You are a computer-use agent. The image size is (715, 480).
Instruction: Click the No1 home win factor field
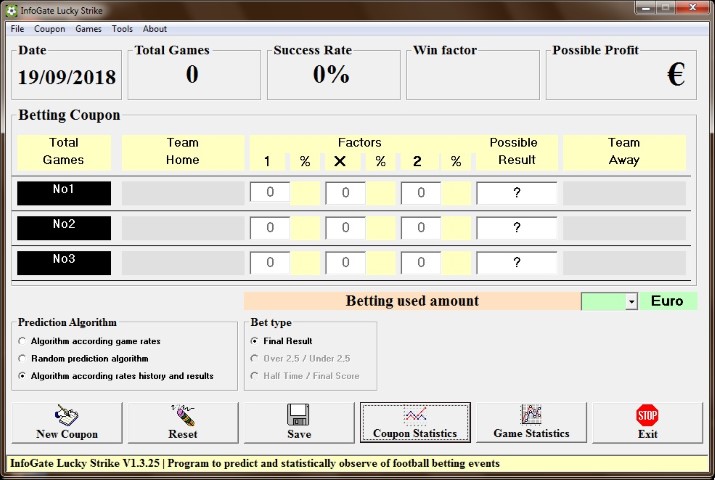[x=270, y=193]
